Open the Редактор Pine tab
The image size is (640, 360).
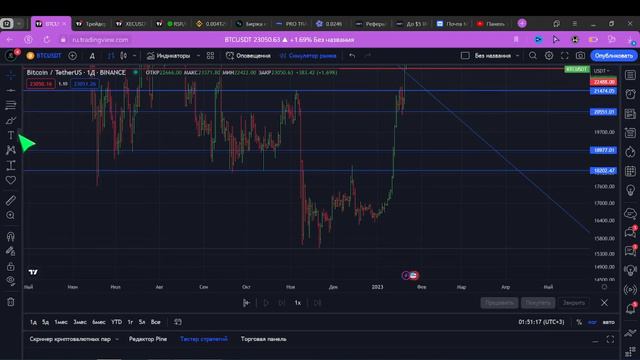click(148, 339)
